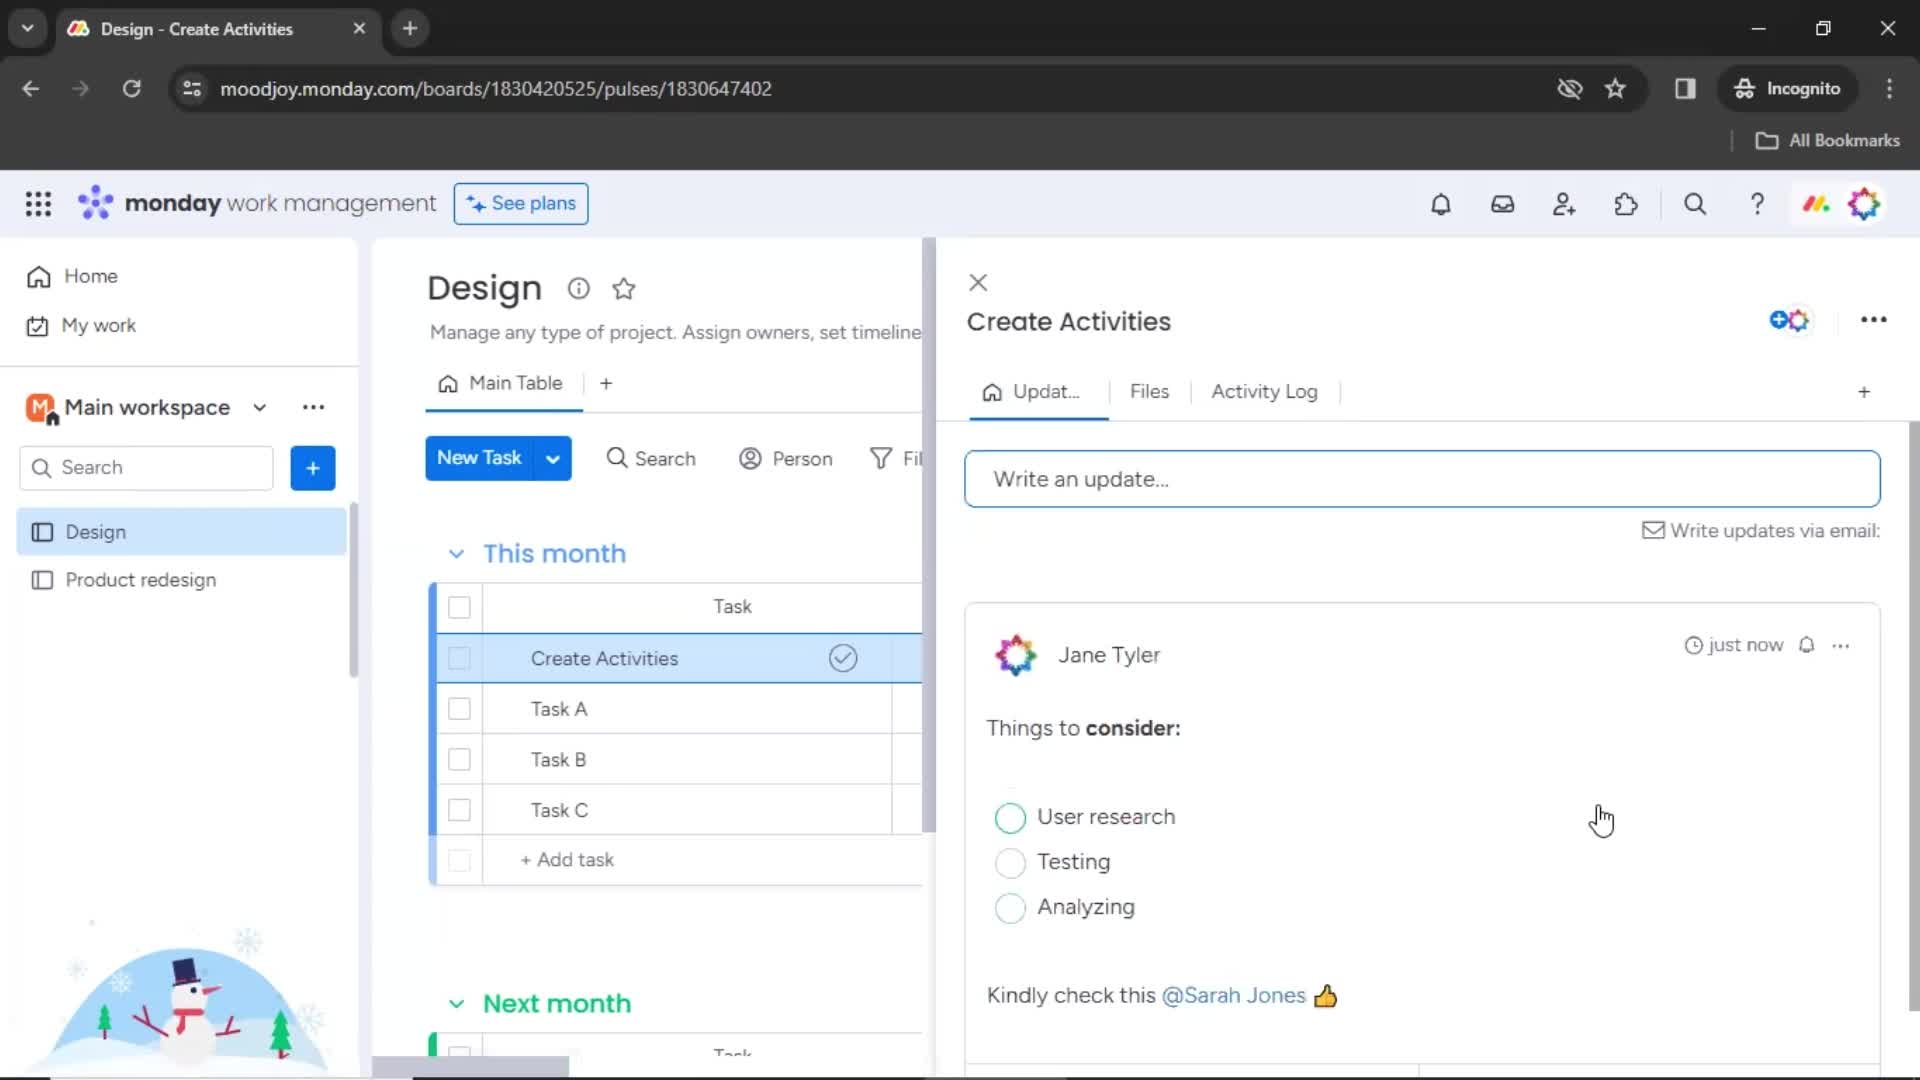Click the integrations/puzzle icon in header
Image resolution: width=1920 pixels, height=1080 pixels.
point(1627,203)
